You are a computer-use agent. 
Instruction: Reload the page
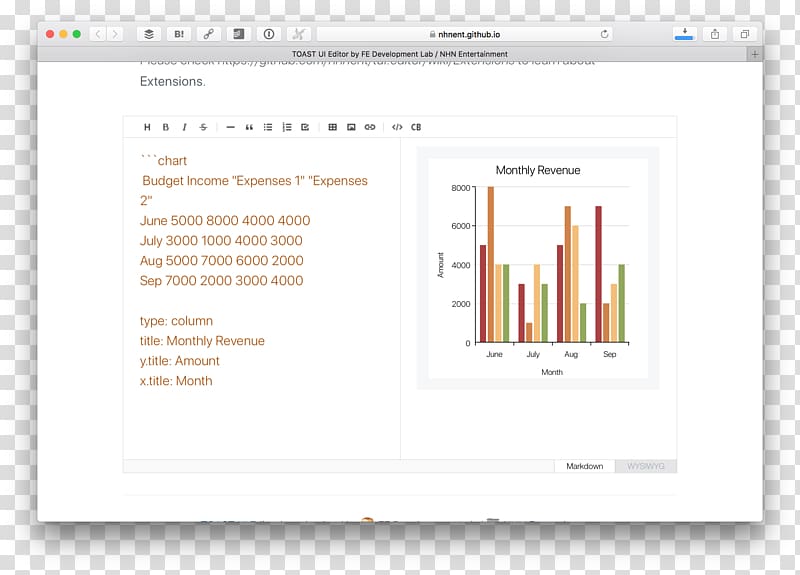(605, 34)
